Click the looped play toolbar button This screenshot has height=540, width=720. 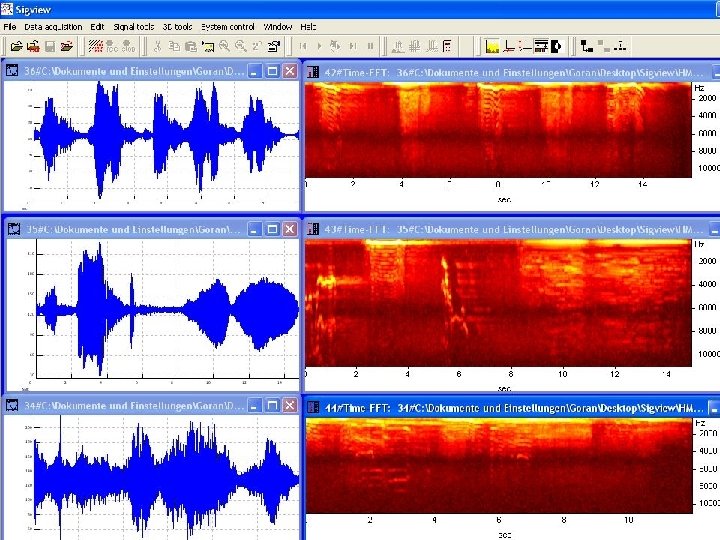click(336, 46)
